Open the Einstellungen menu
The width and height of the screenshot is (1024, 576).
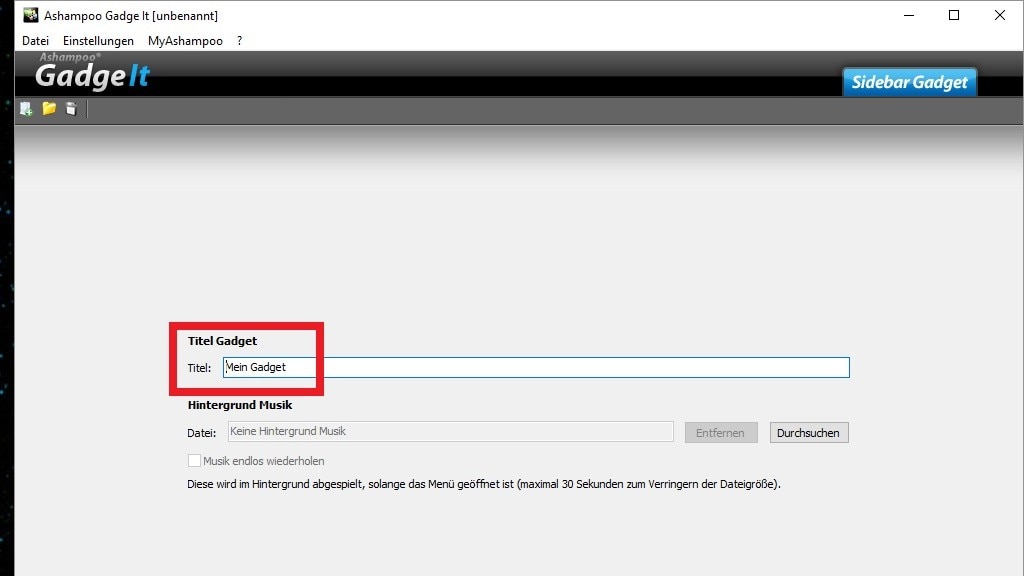coord(98,41)
